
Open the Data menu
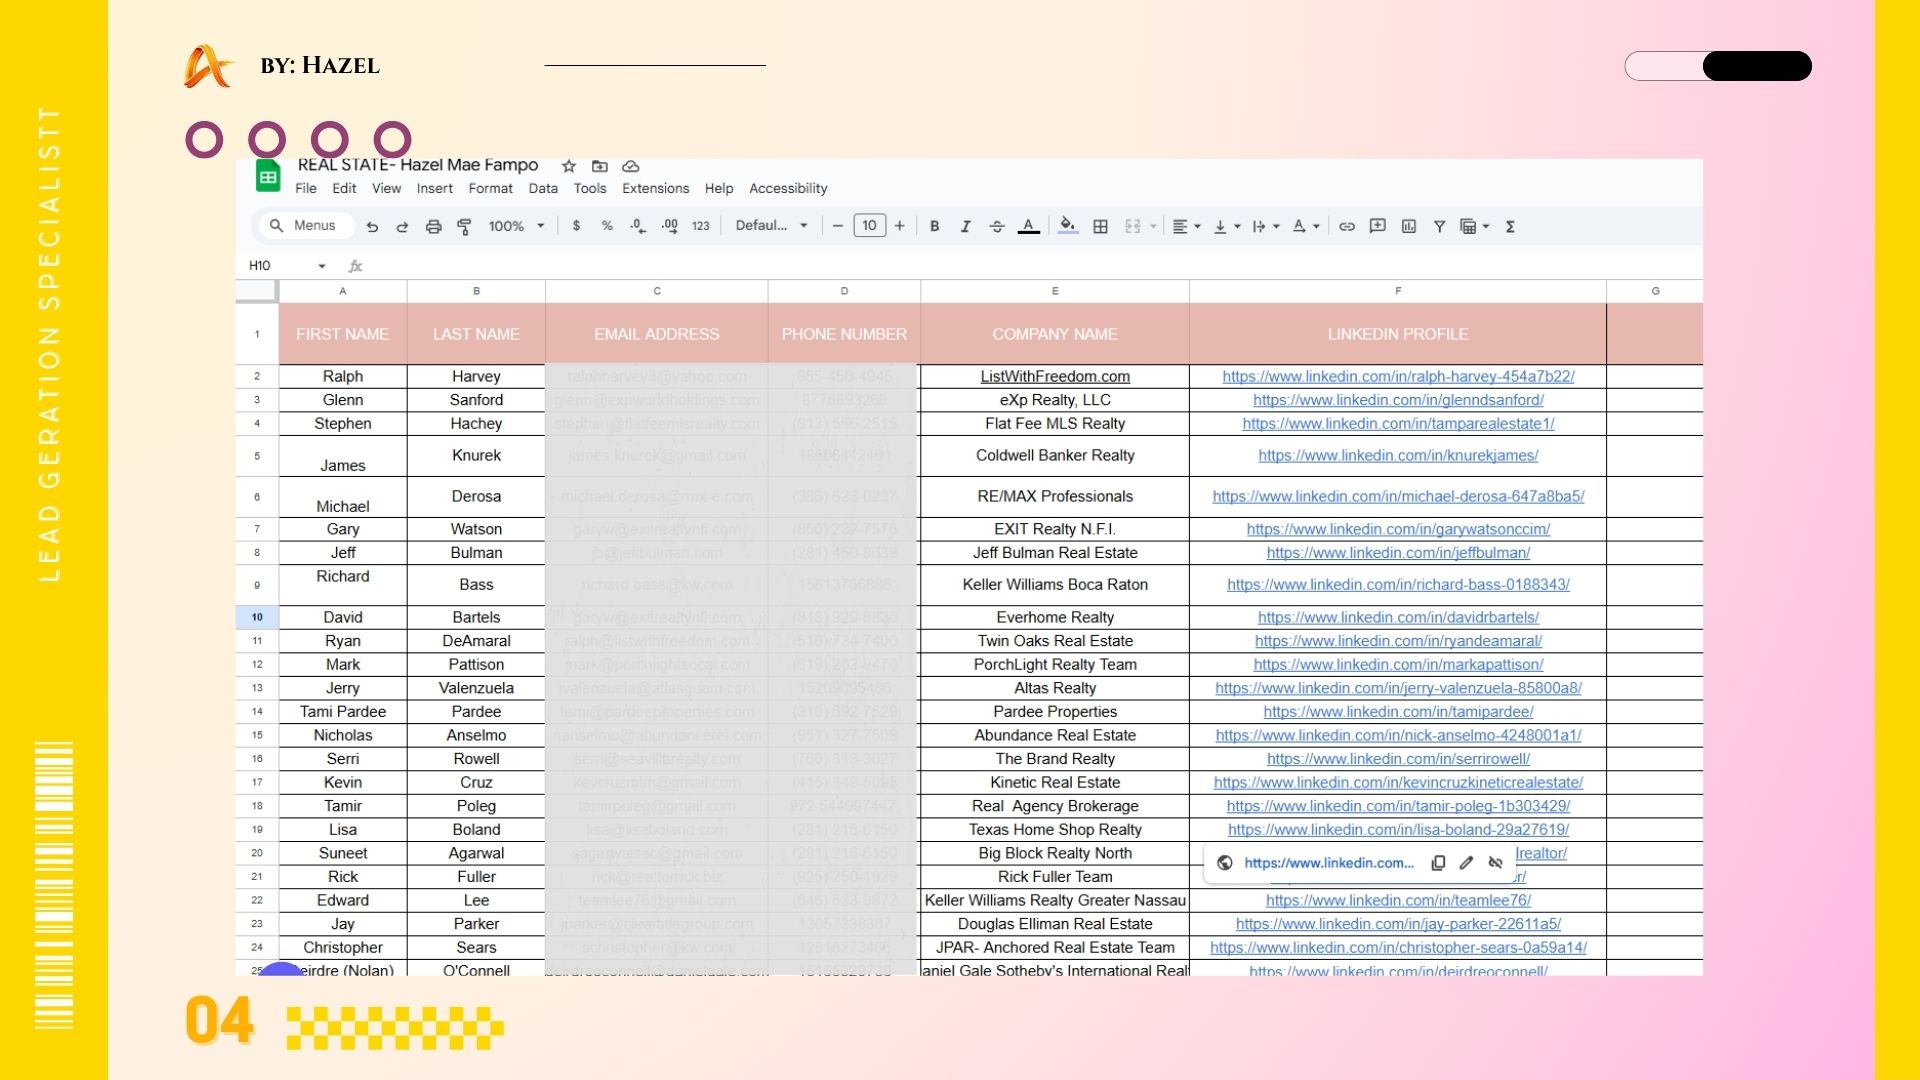[543, 188]
